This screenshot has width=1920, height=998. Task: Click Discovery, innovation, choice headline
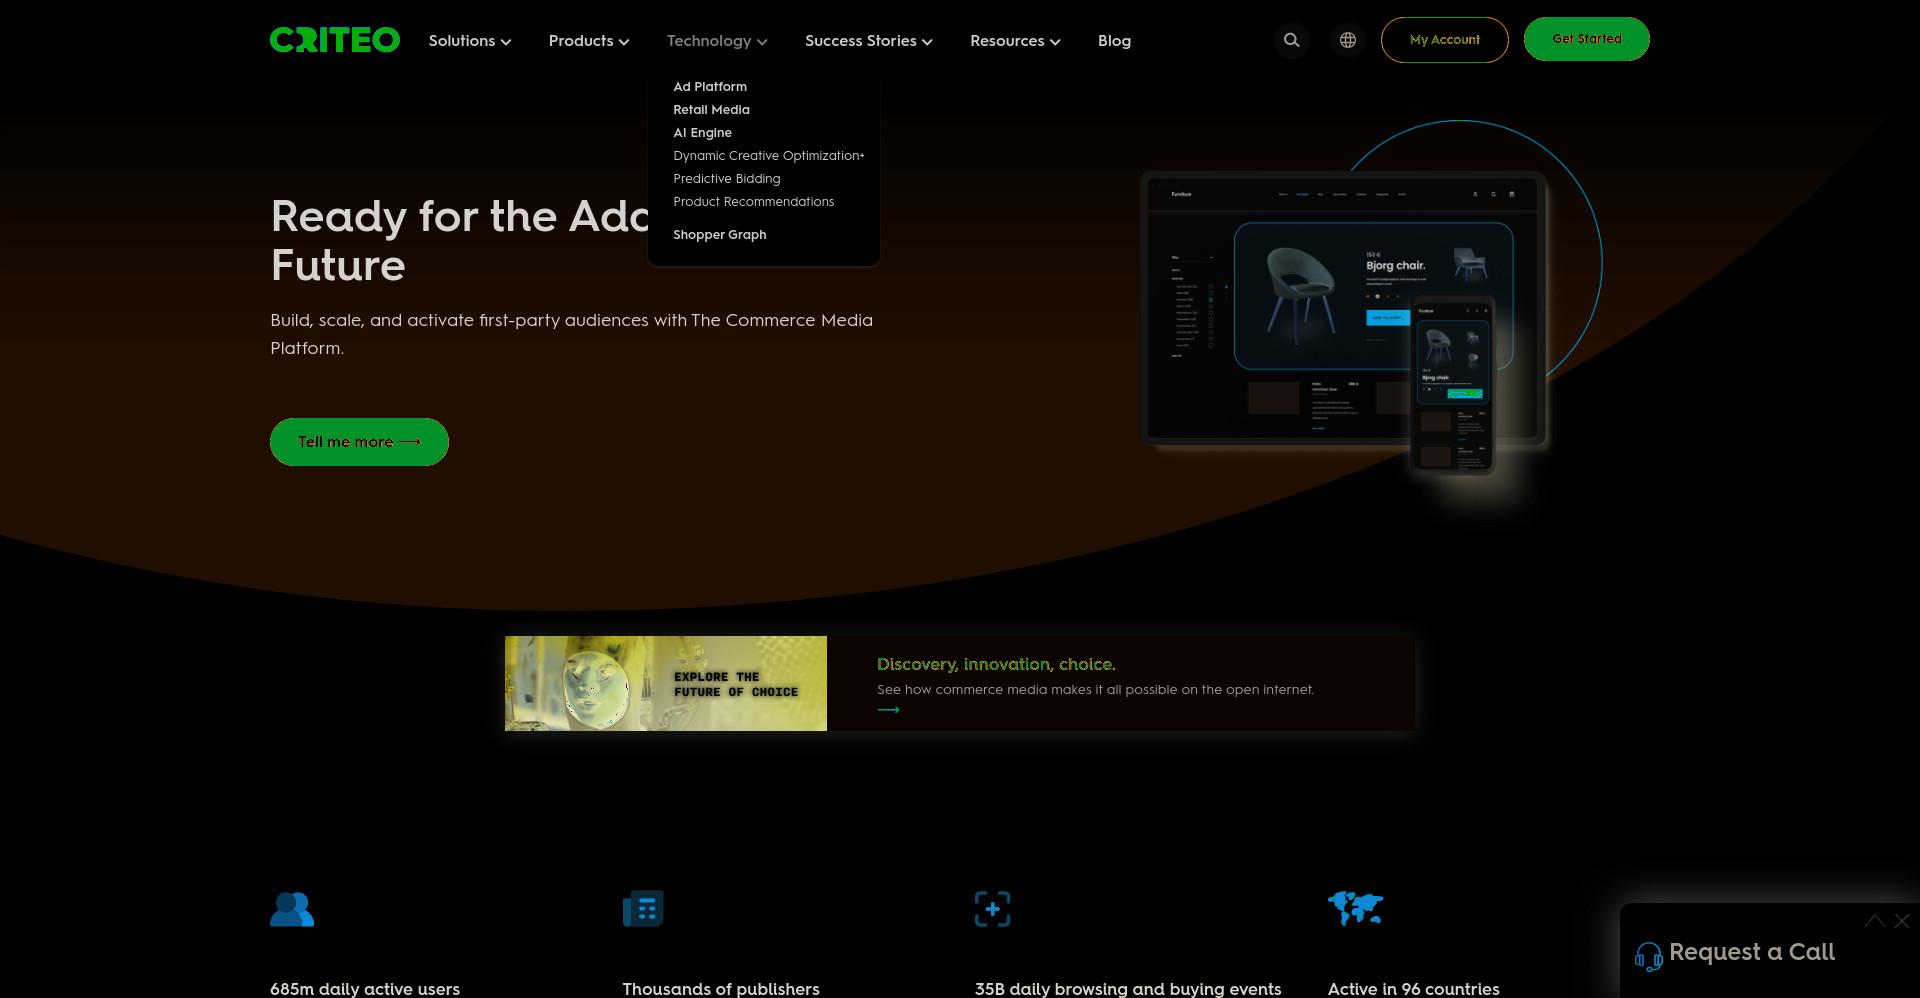coord(996,664)
